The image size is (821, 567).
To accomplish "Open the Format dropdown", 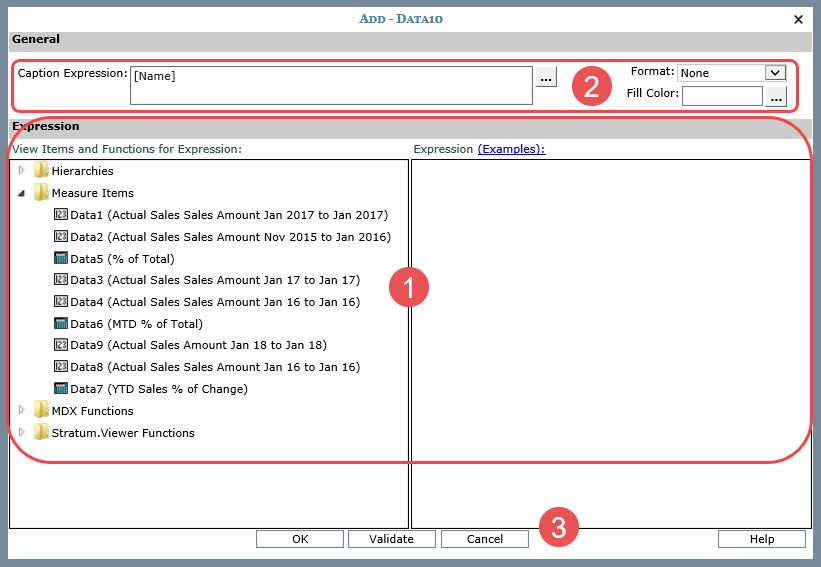I will tap(774, 73).
